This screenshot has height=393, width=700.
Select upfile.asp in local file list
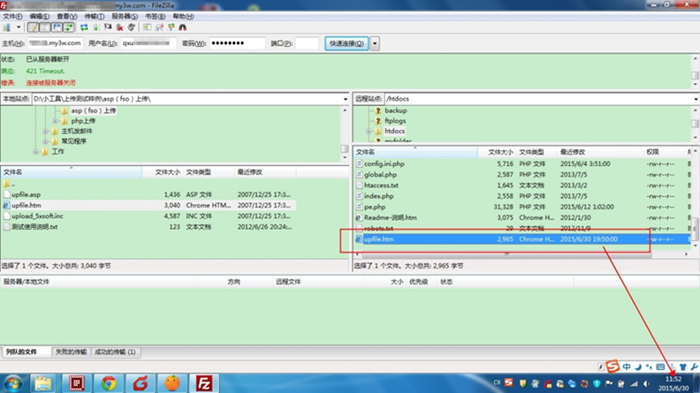point(26,194)
